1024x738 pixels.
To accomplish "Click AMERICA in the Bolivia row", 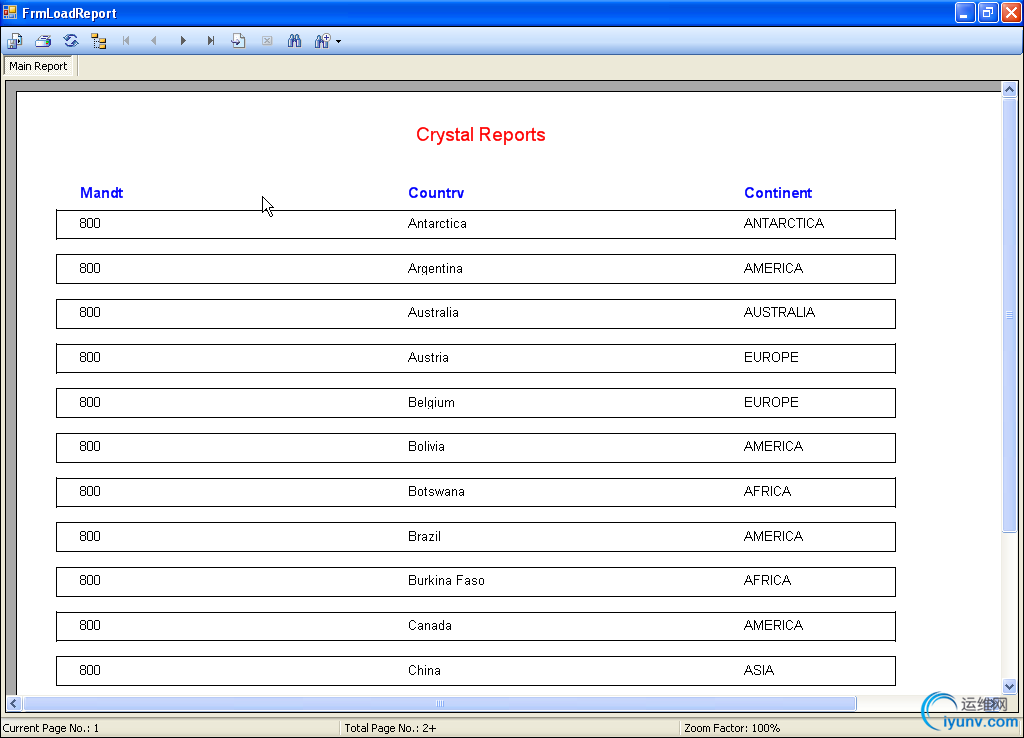I will point(773,447).
